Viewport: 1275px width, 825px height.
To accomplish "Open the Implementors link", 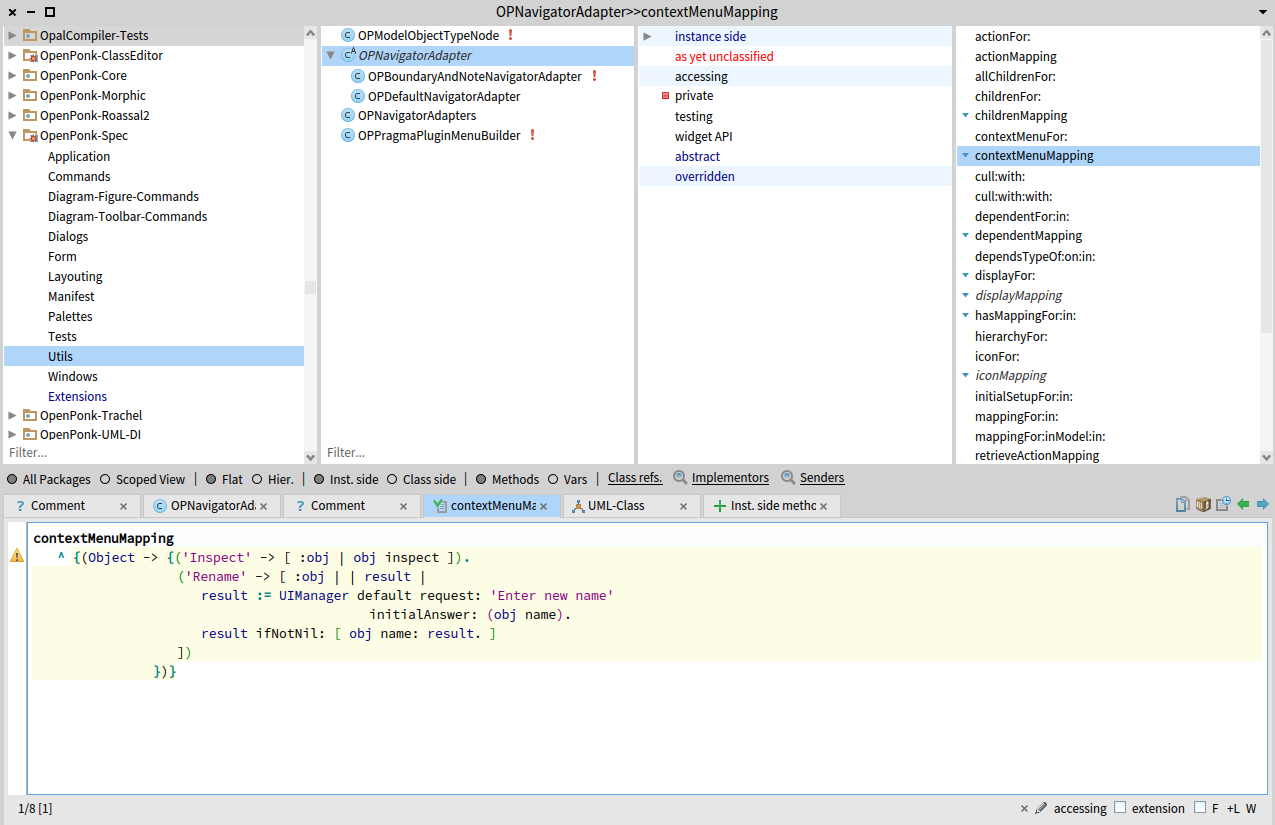I will click(730, 478).
